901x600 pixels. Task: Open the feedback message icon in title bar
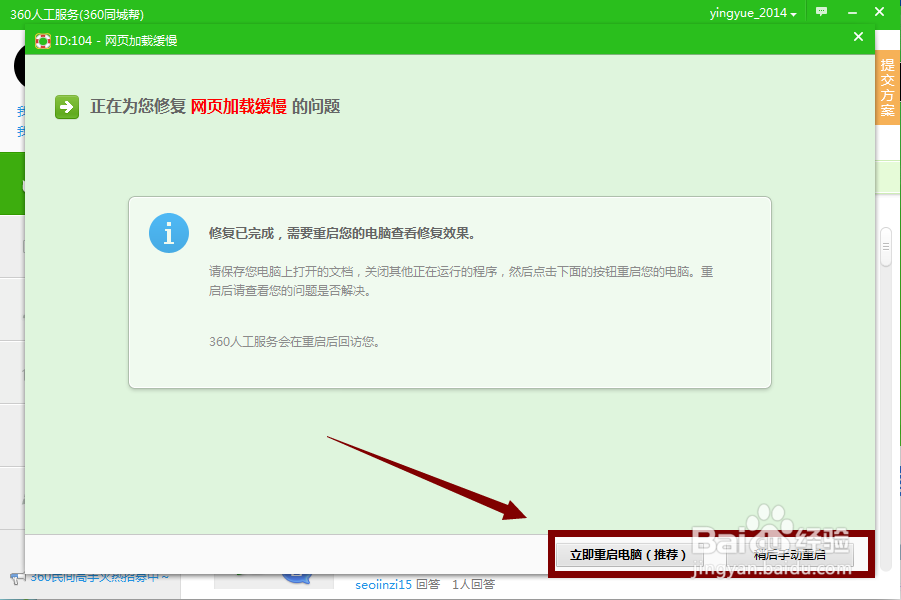pos(822,11)
